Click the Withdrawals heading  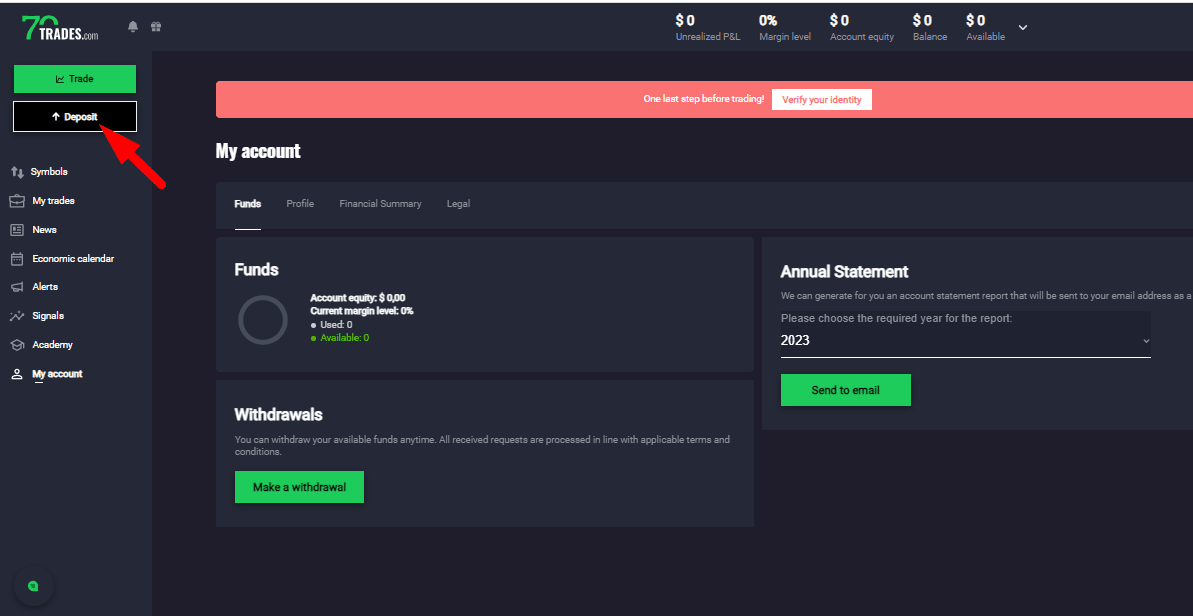[x=278, y=414]
